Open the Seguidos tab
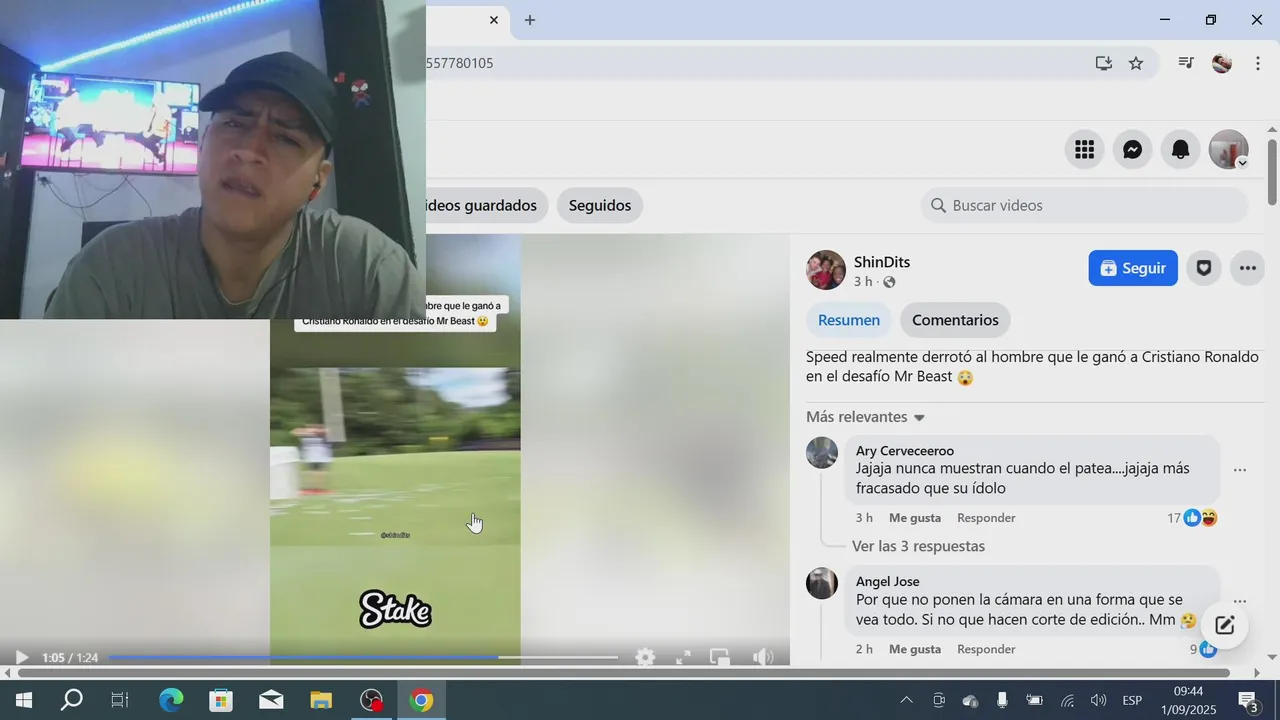1280x720 pixels. pyautogui.click(x=600, y=205)
